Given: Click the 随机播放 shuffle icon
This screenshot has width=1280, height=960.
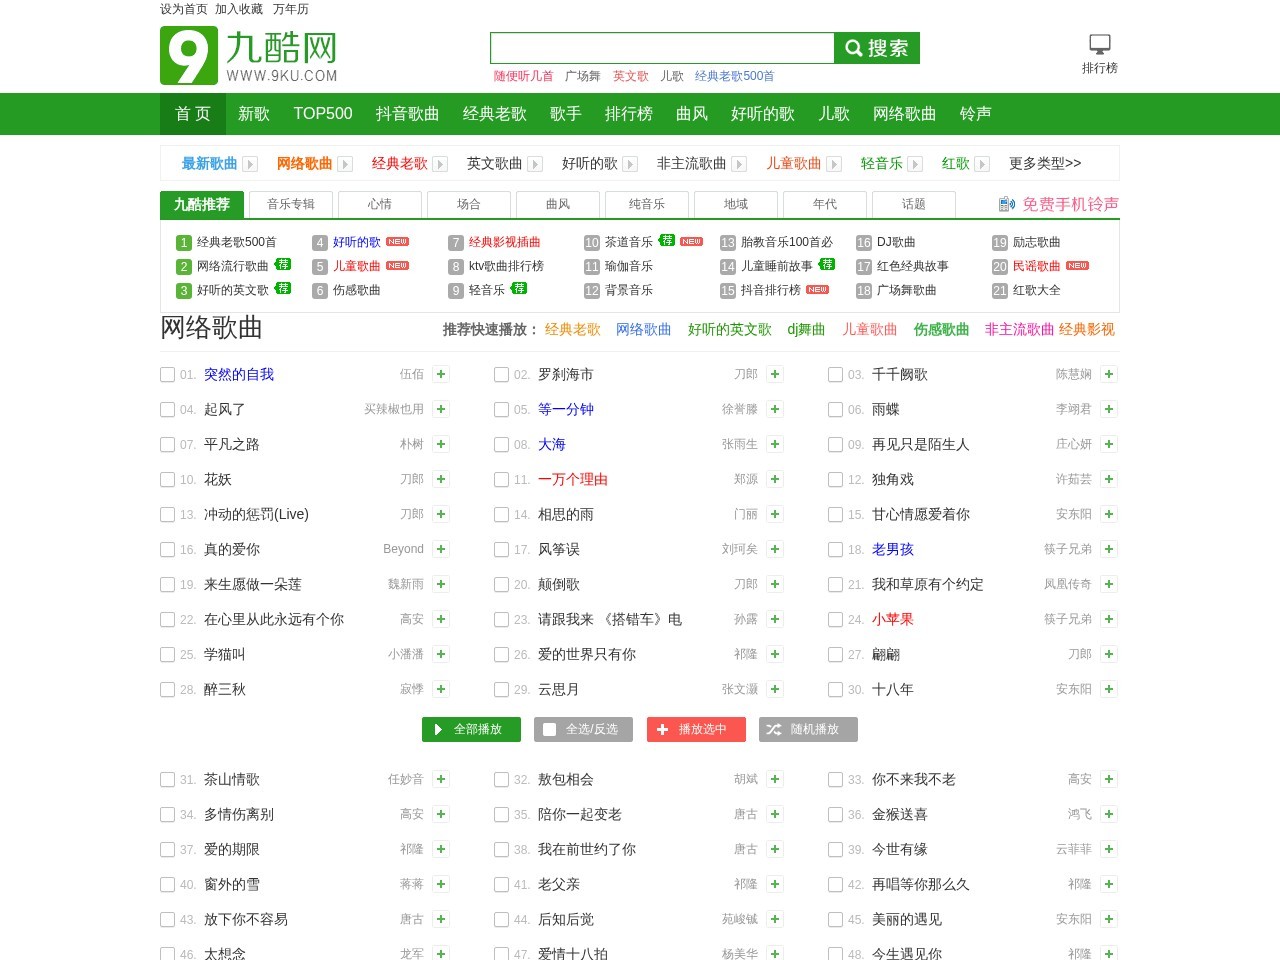Looking at the screenshot, I should point(774,729).
